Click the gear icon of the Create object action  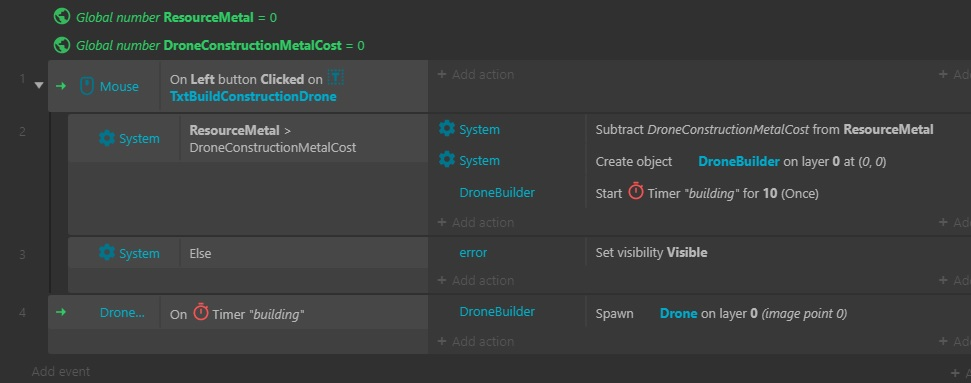click(x=446, y=160)
